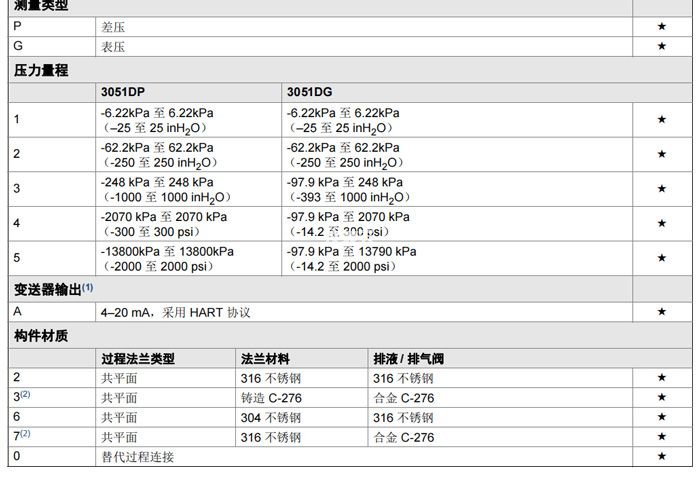
Task: Select the cell -13800kPa 至 13800kPa
Action: click(x=188, y=258)
